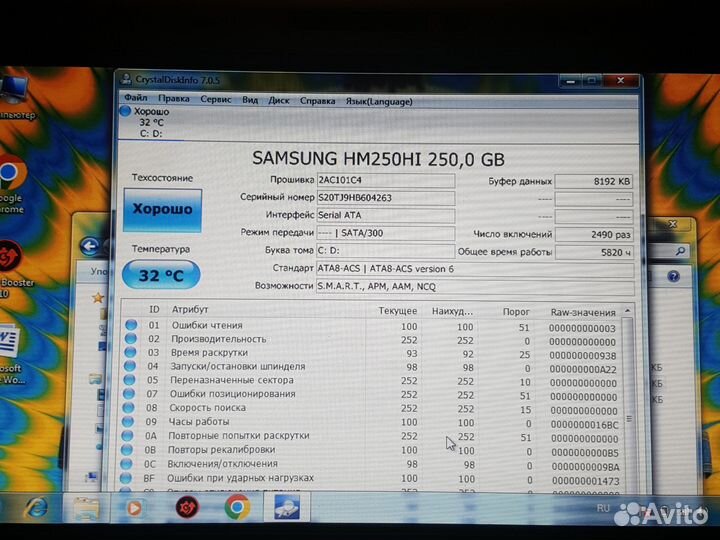Click the Буква тома field C: D:
720x540 pixels.
click(x=386, y=251)
